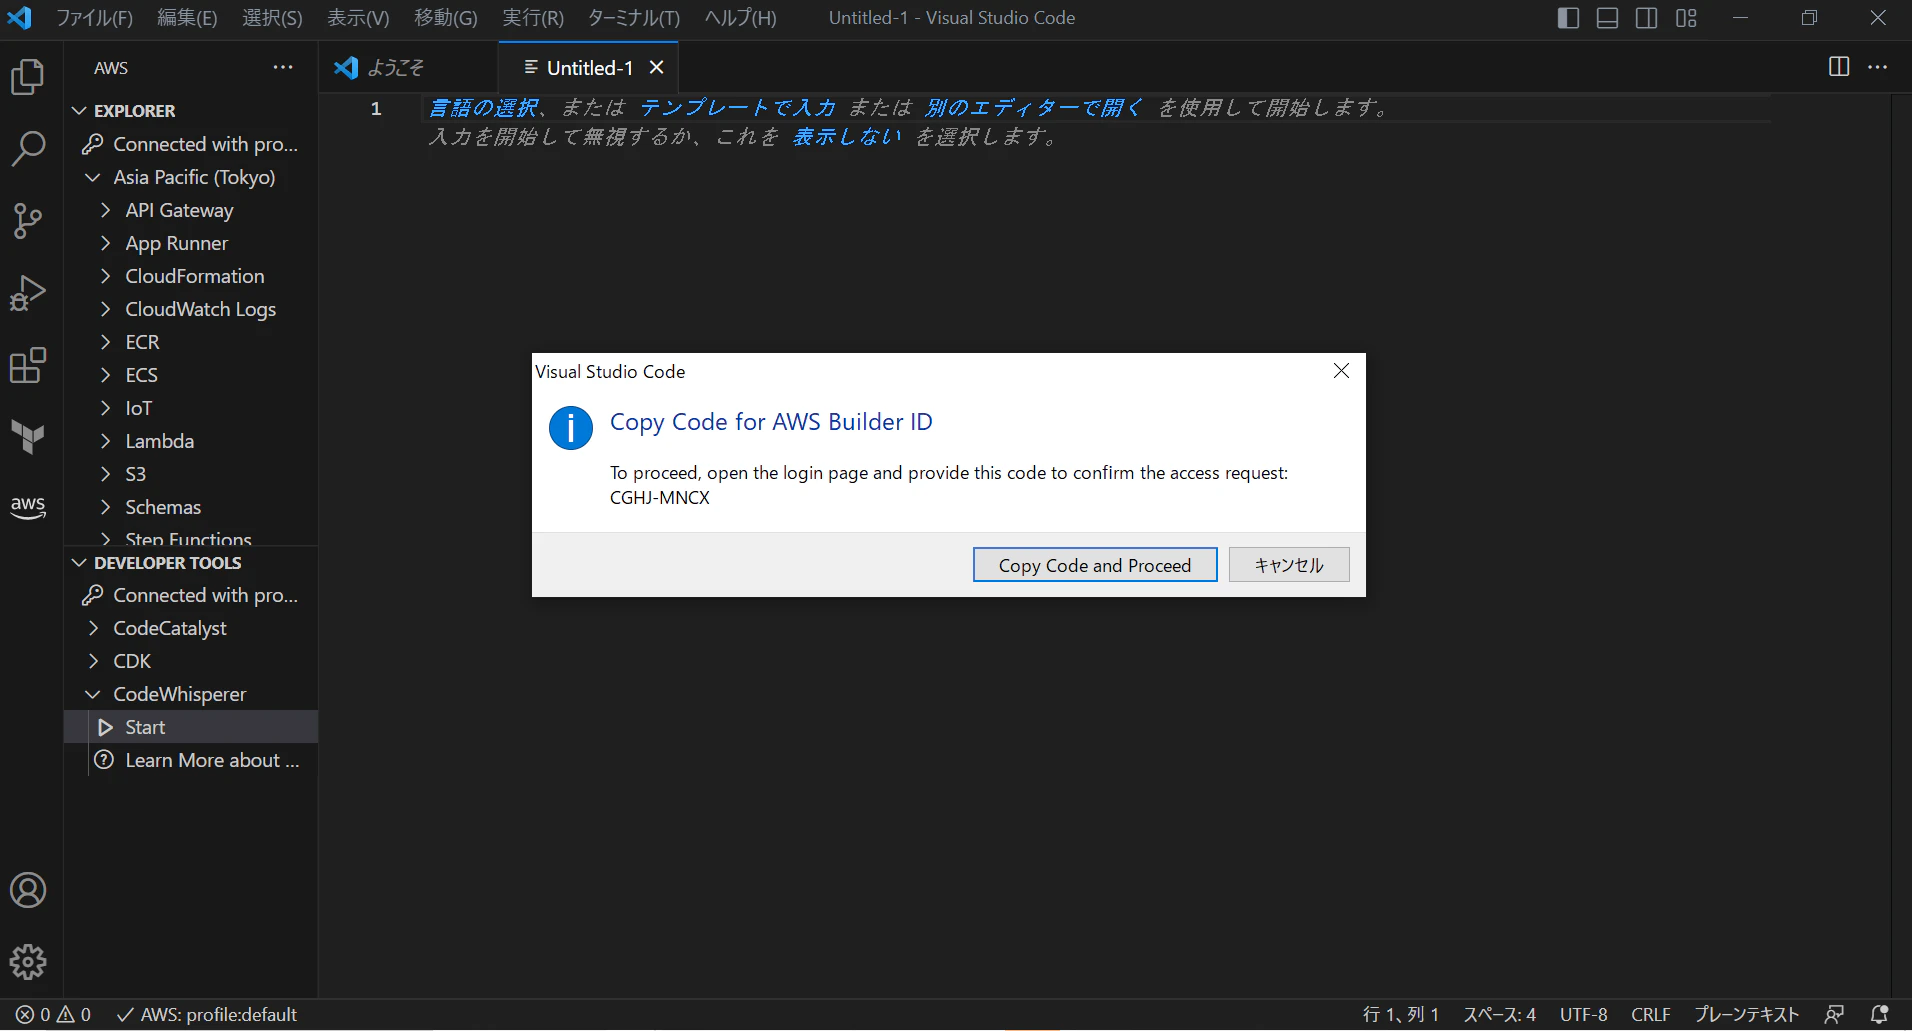Image resolution: width=1912 pixels, height=1031 pixels.
Task: Open AWS panel more actions ellipsis
Action: [x=283, y=67]
